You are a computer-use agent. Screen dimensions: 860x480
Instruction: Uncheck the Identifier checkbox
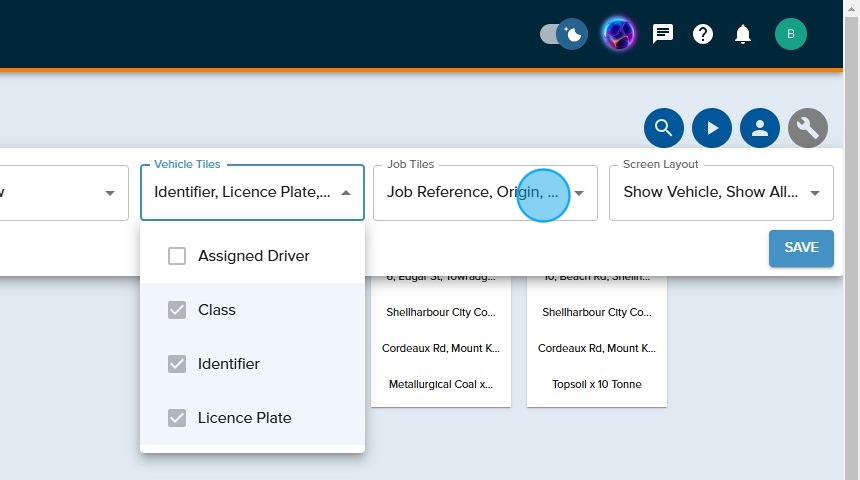(177, 364)
